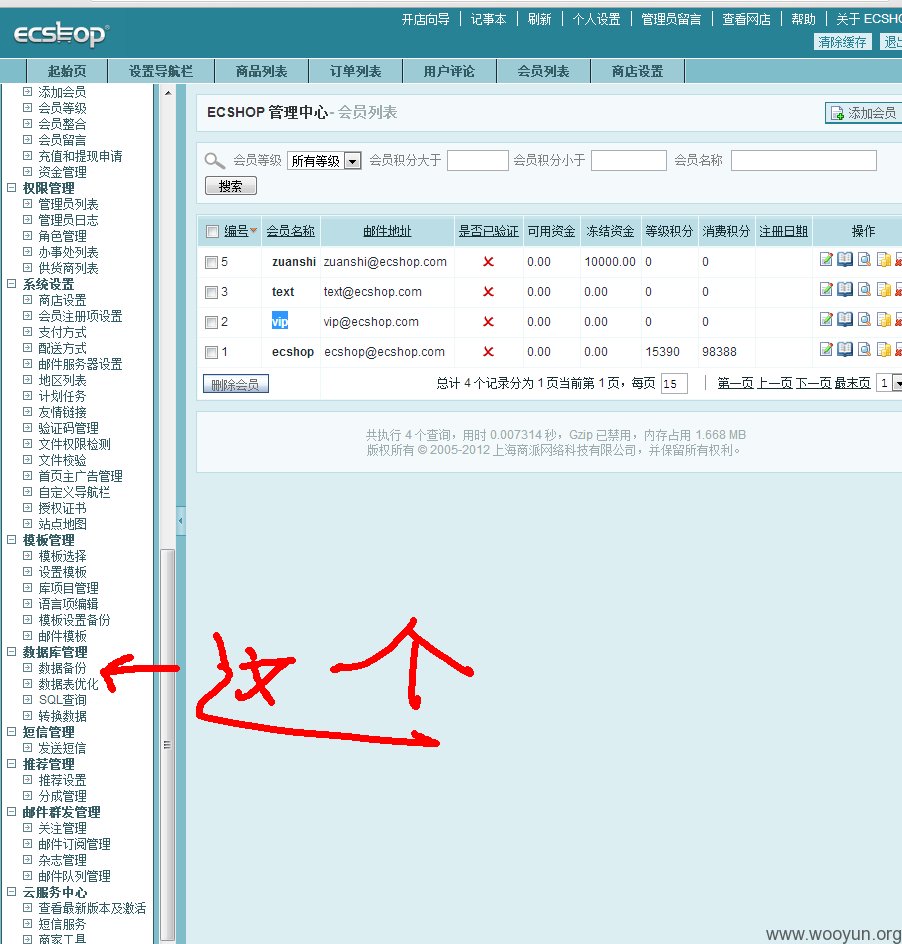
Task: Collapse the 推荐管理 sidebar section
Action: pos(11,763)
